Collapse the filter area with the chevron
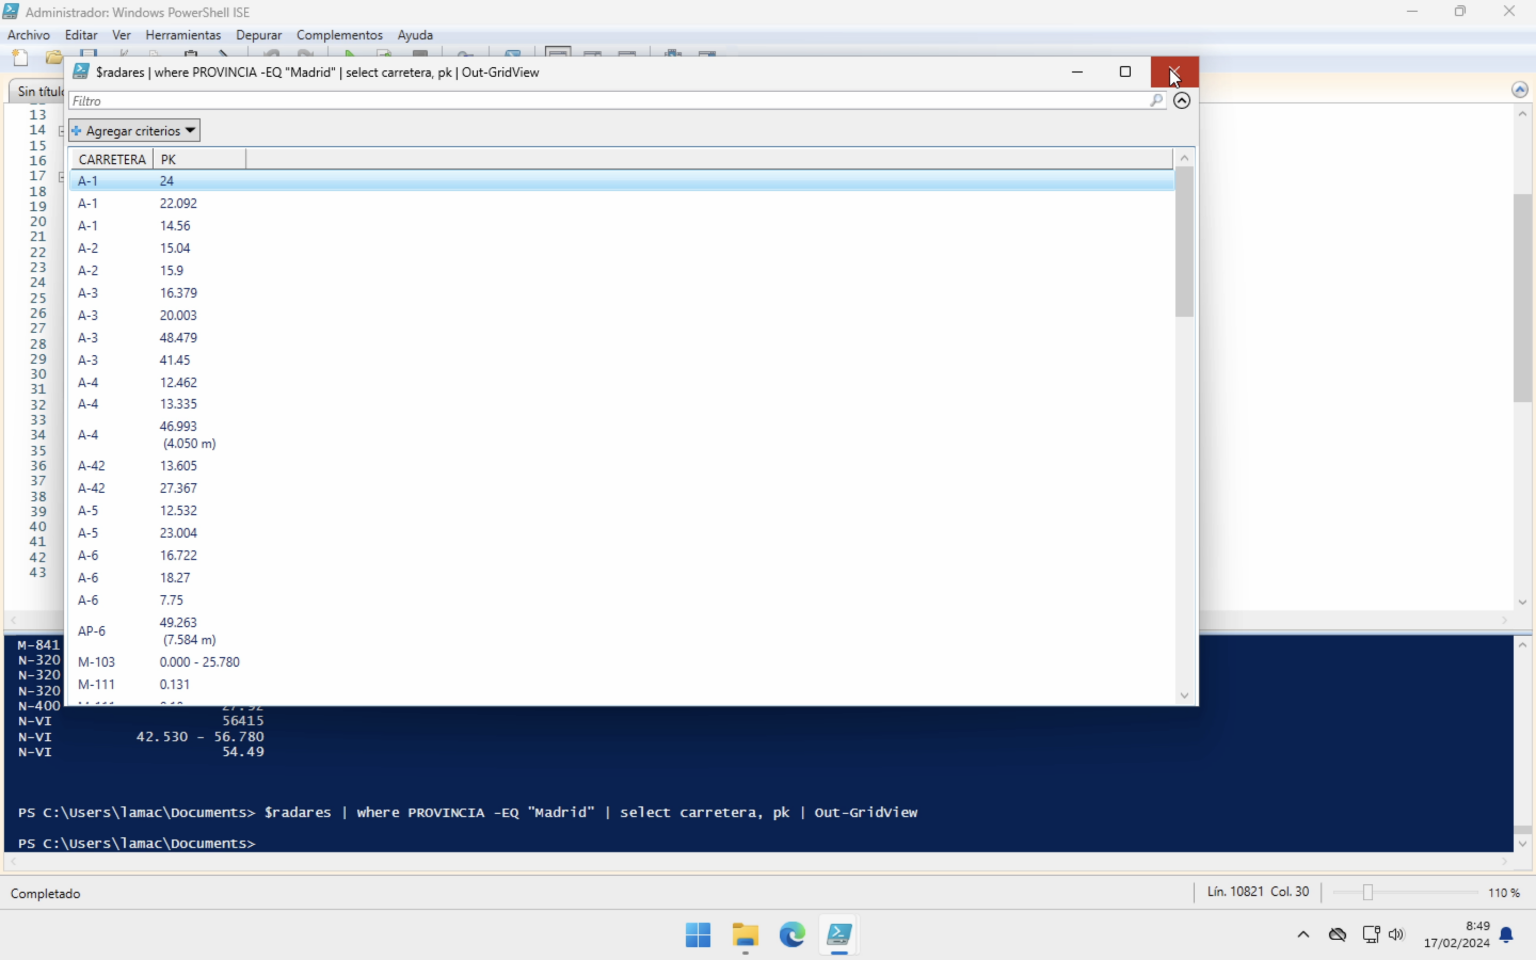Screen dimensions: 1536x960 point(1182,100)
